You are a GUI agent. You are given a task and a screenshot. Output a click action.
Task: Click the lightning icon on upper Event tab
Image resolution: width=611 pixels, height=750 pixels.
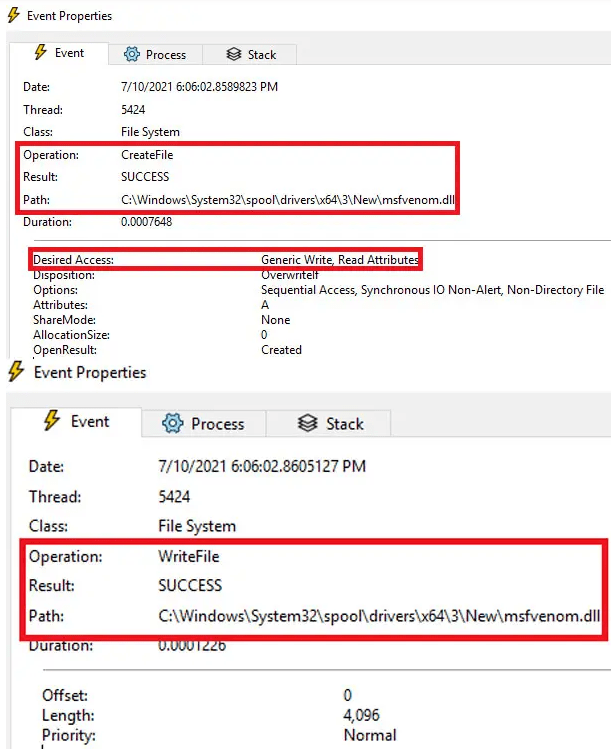[41, 52]
